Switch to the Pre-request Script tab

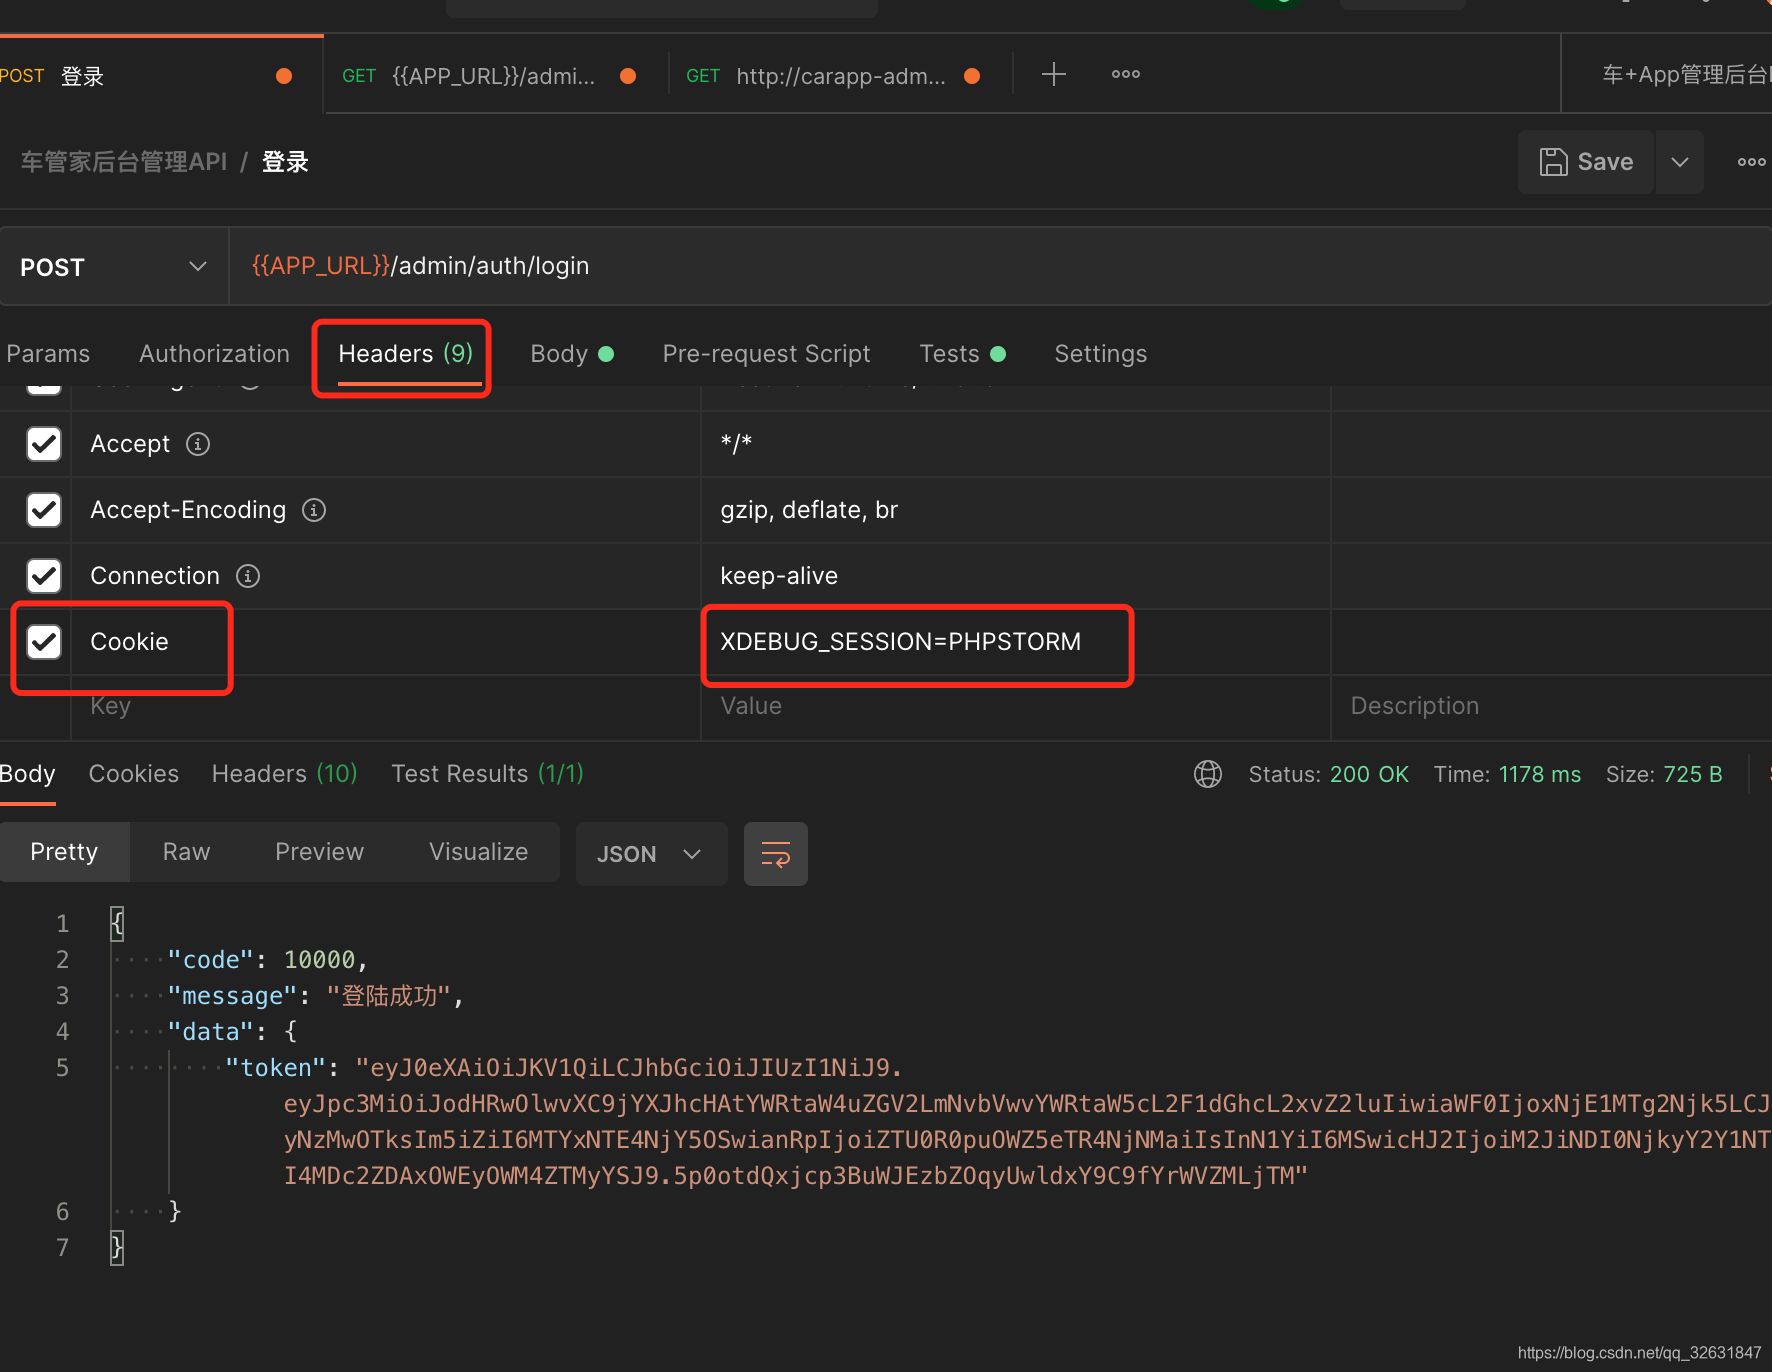(x=766, y=353)
